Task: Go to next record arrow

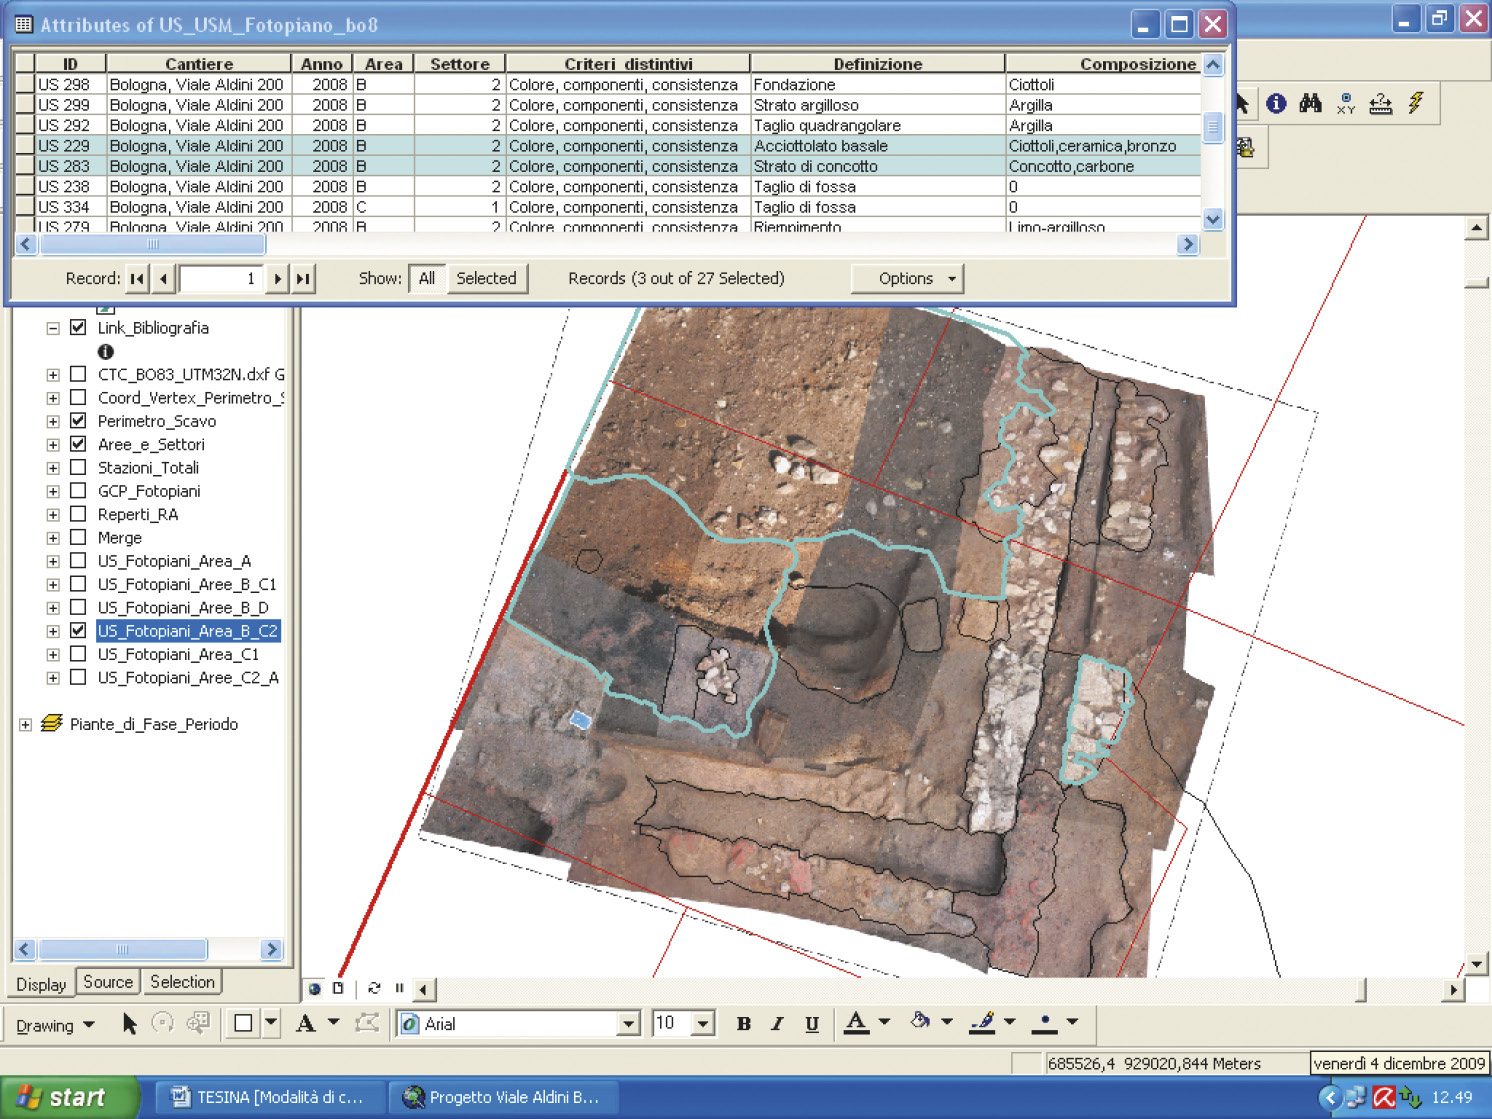Action: coord(278,279)
